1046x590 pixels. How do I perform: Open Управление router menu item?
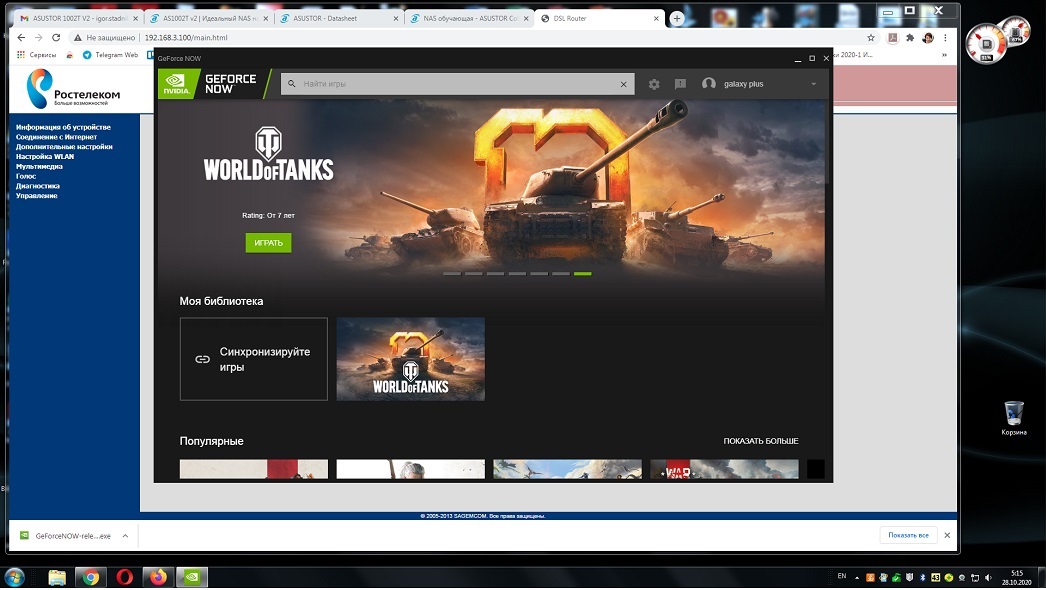point(37,196)
